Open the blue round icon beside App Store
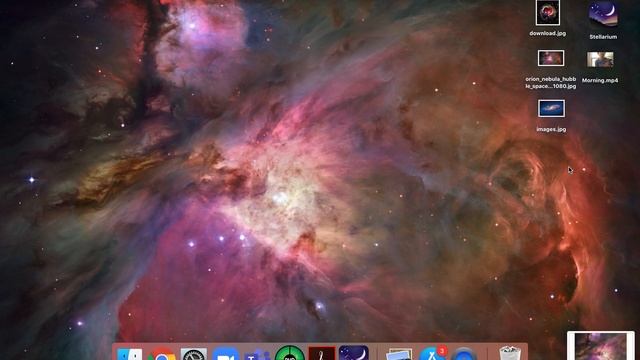The width and height of the screenshot is (640, 360). coord(464,354)
